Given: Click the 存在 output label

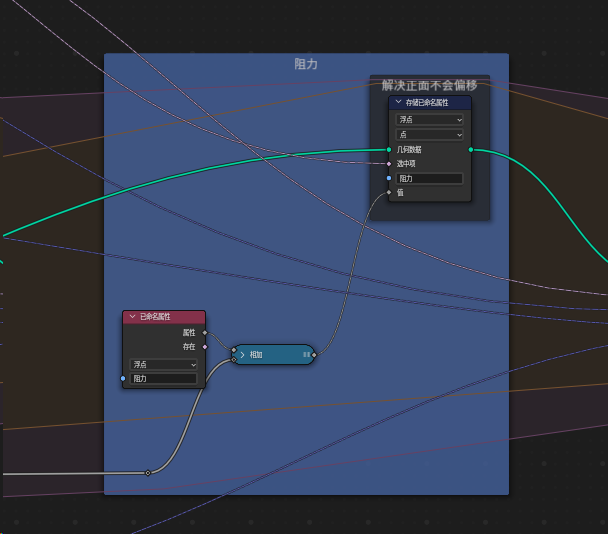Looking at the screenshot, I should pyautogui.click(x=189, y=347).
